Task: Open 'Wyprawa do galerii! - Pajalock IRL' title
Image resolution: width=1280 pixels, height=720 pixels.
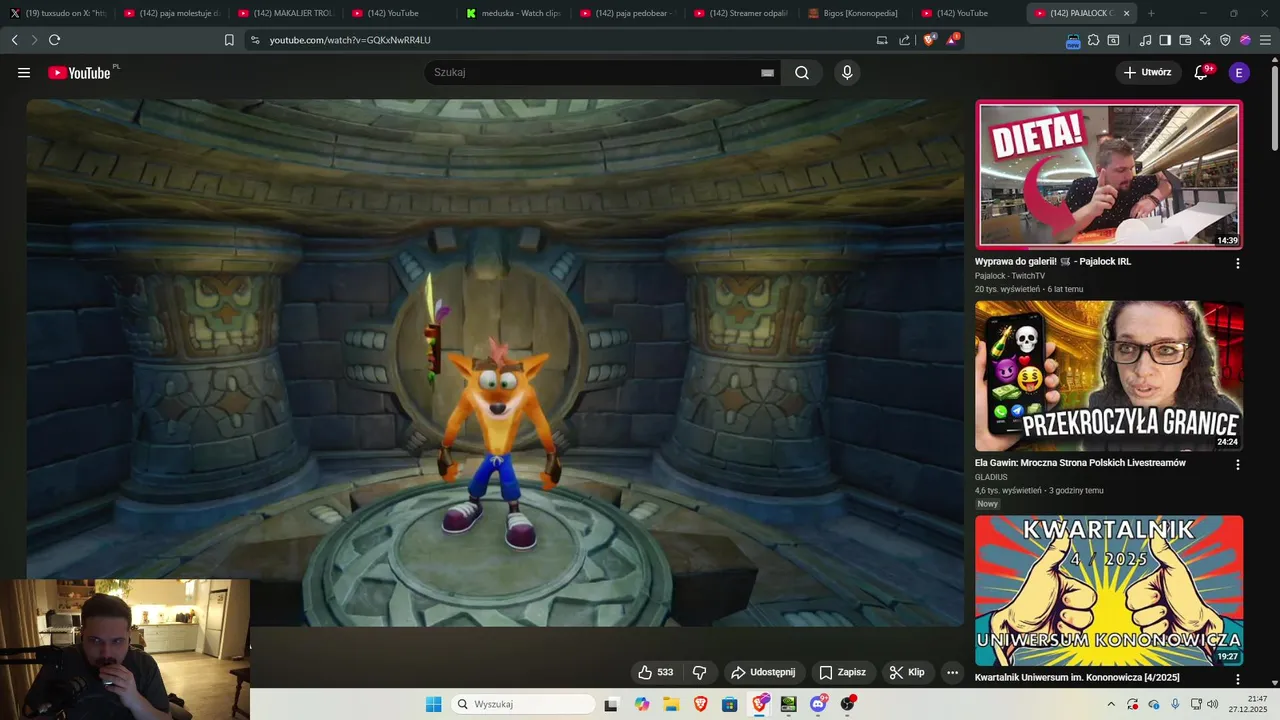Action: click(x=1053, y=261)
